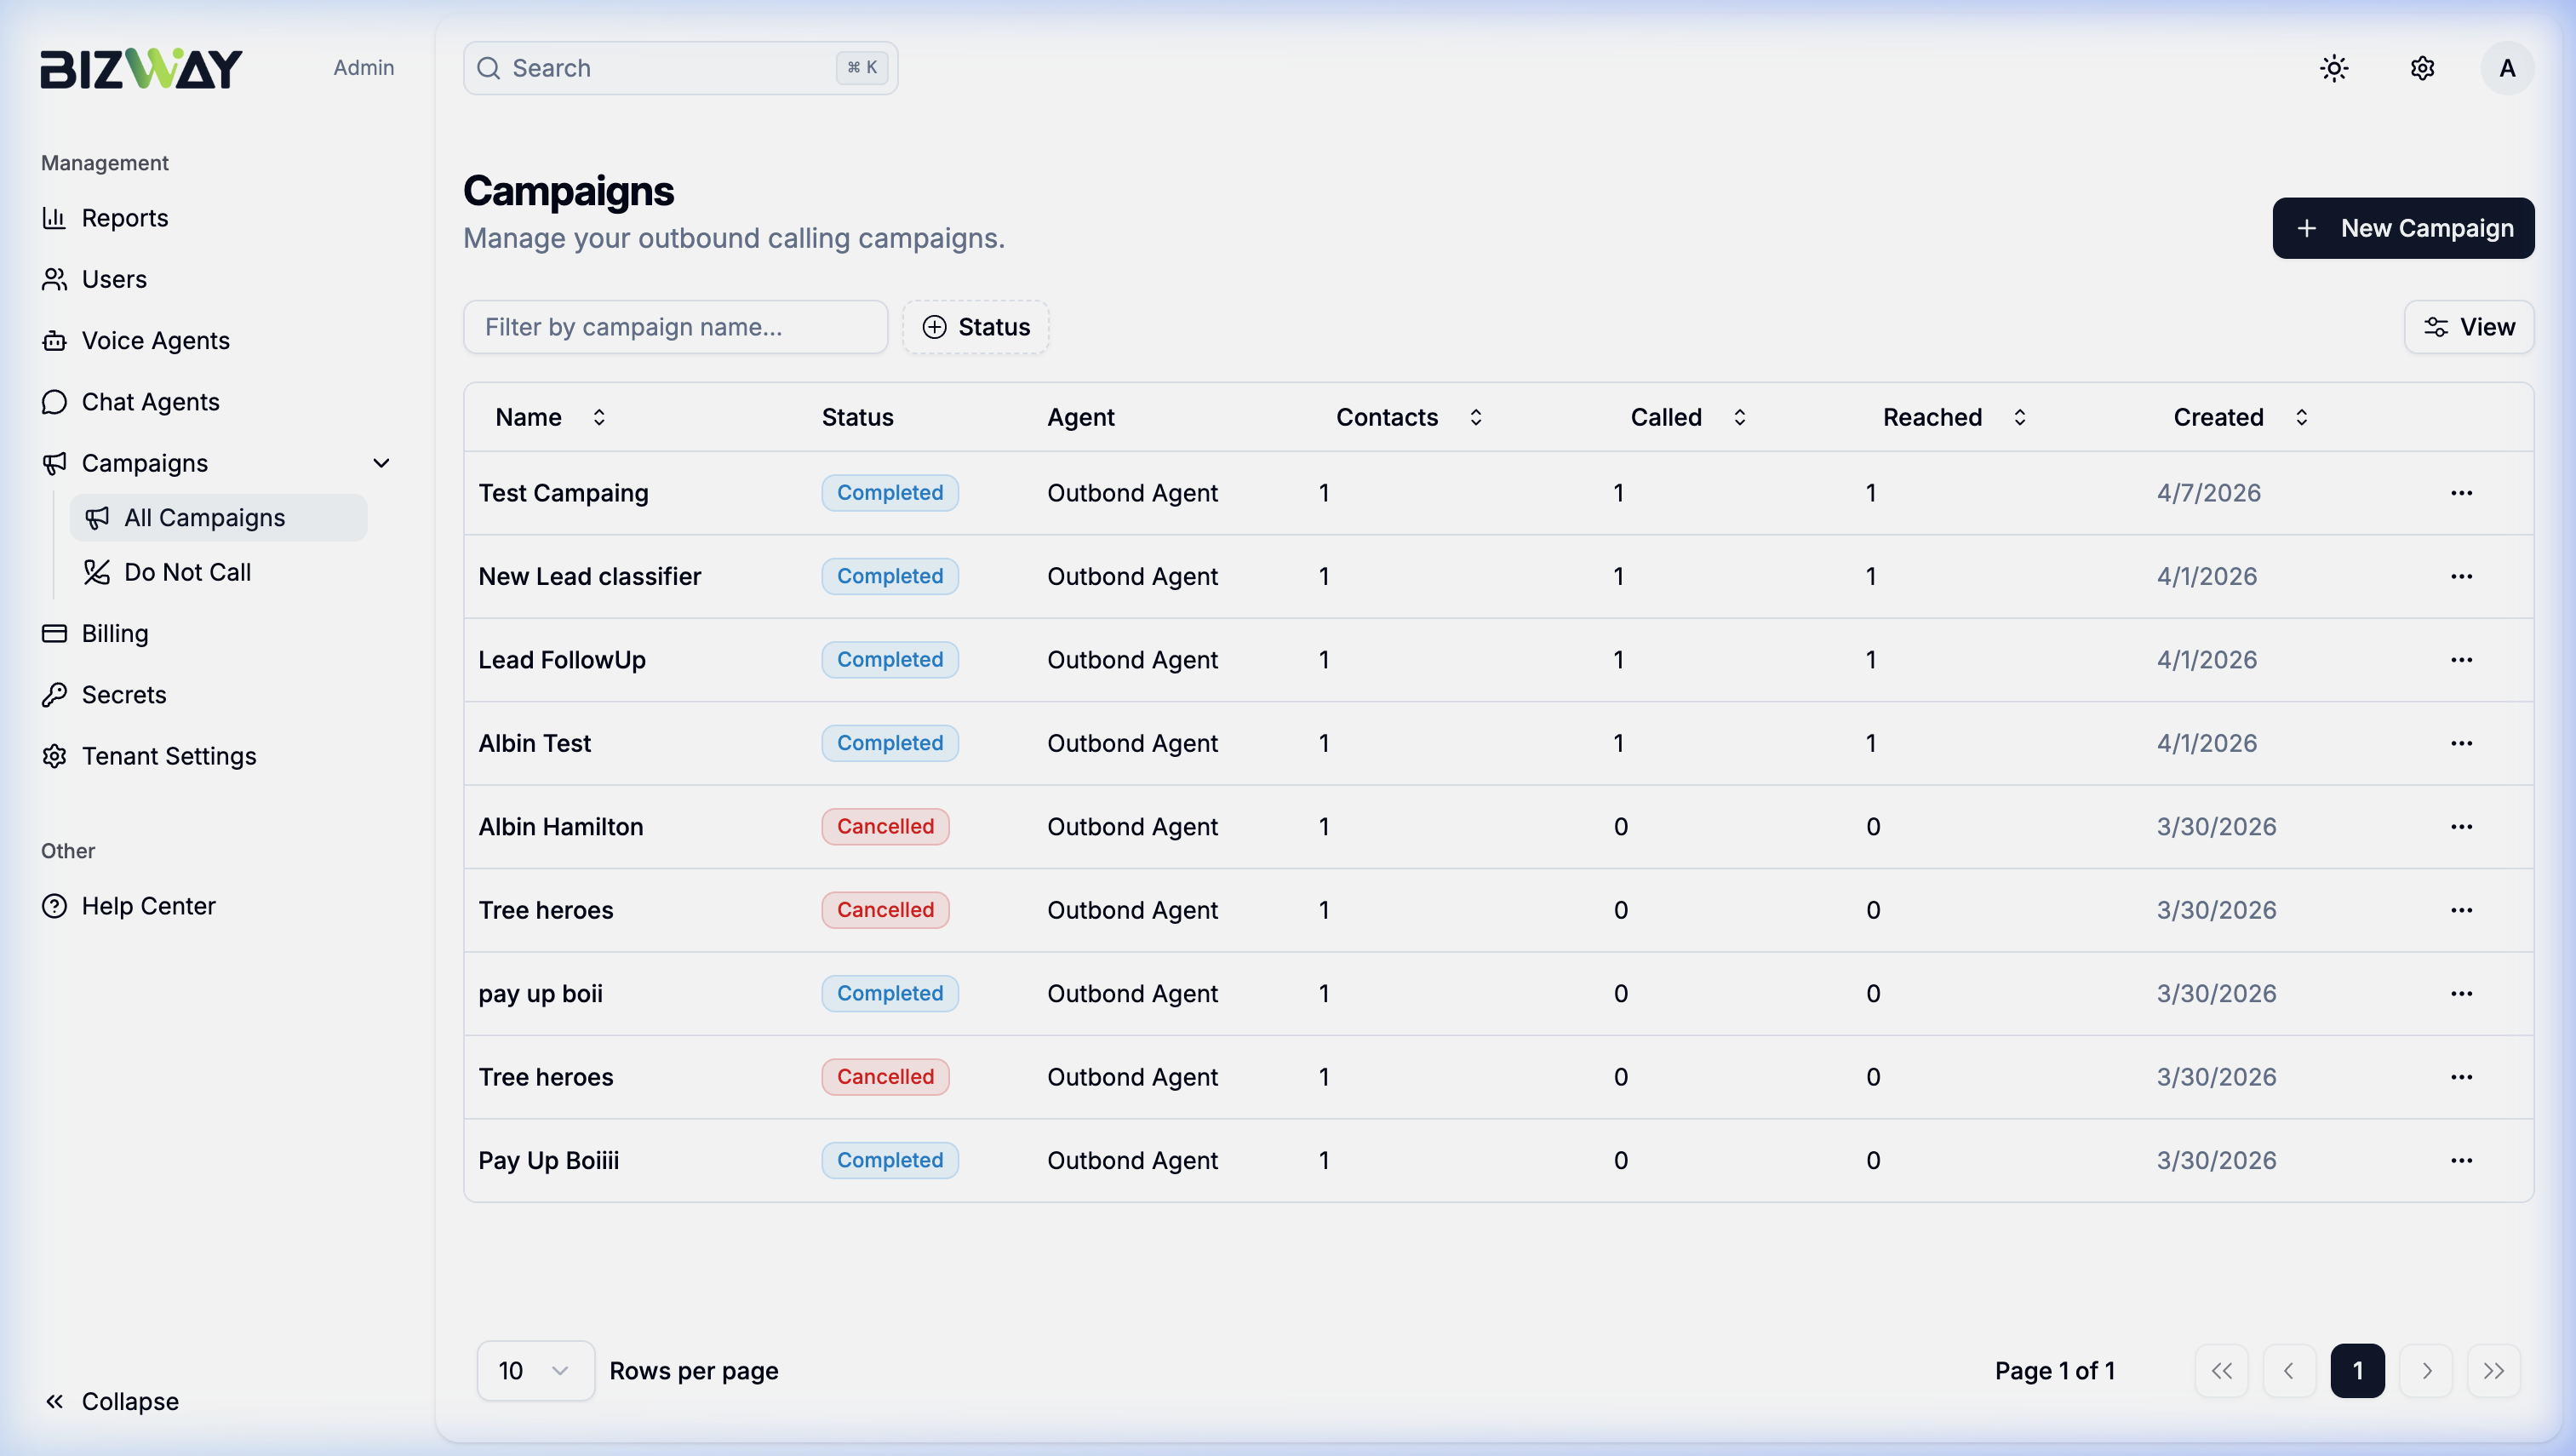Image resolution: width=2576 pixels, height=1456 pixels.
Task: Open the View columns options
Action: coord(2469,327)
